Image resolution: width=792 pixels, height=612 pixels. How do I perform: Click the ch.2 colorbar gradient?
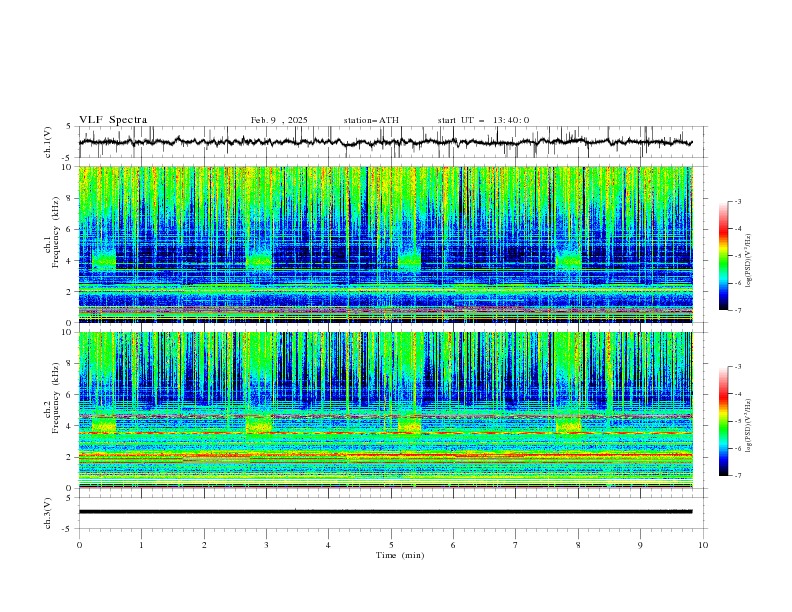click(x=723, y=421)
